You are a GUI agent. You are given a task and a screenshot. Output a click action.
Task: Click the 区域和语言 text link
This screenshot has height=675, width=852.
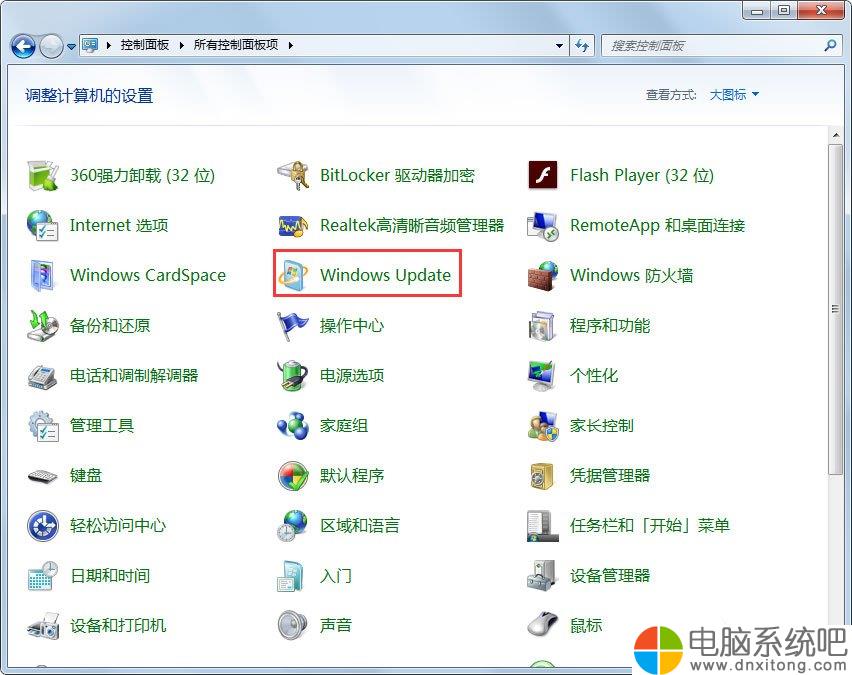[360, 526]
